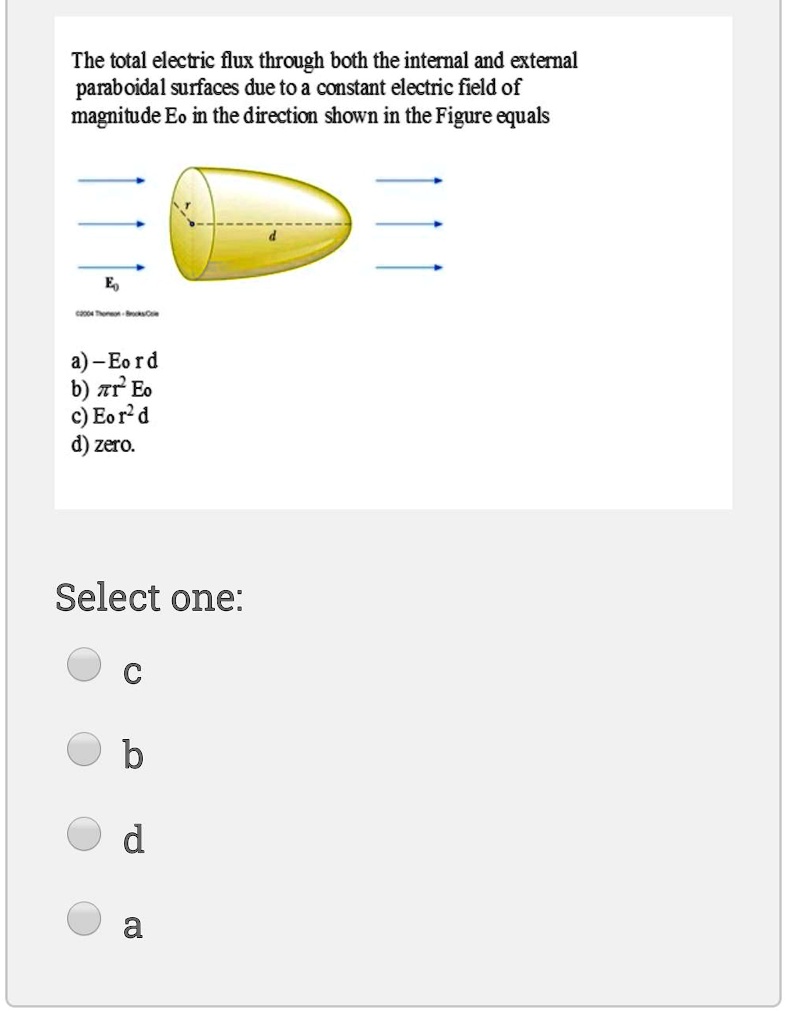The image size is (786, 1012).
Task: Click the "b" answer label text
Action: tap(133, 753)
